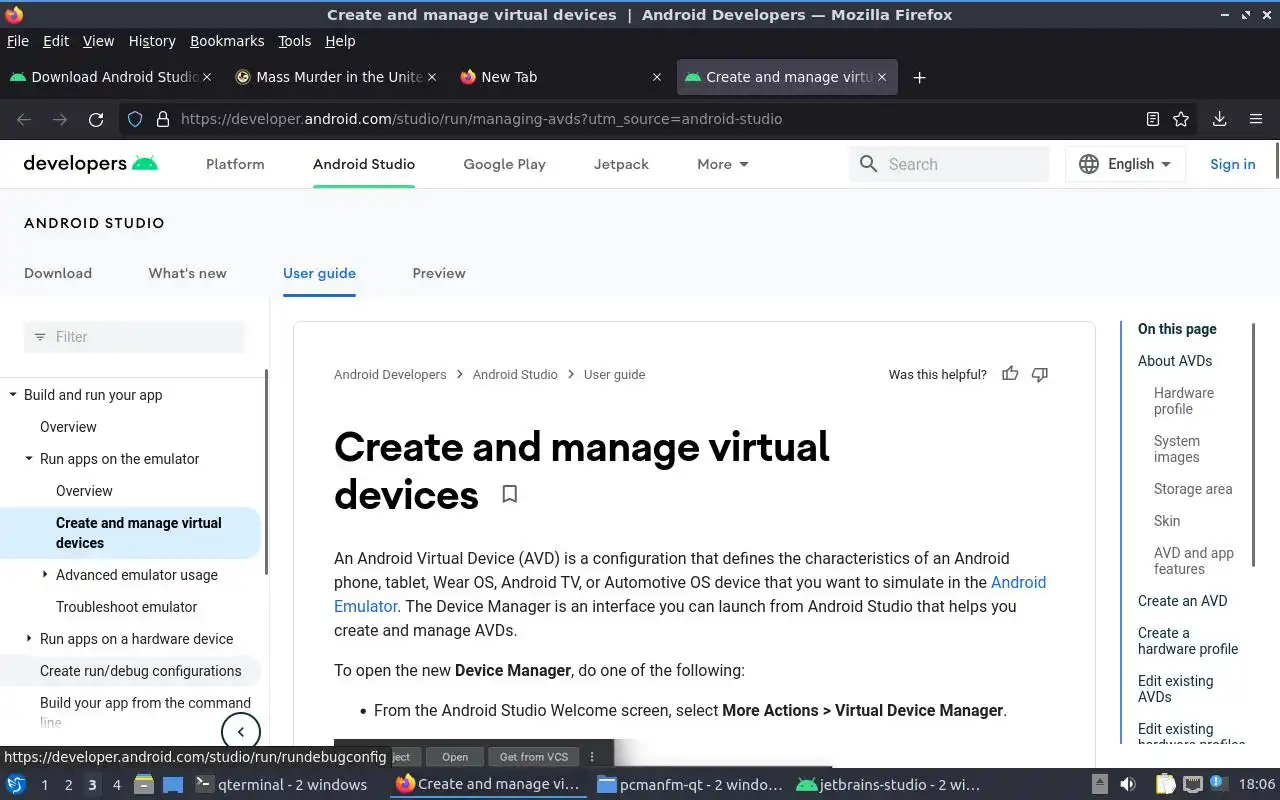The image size is (1280, 800).
Task: Click Android Developers breadcrumb
Action: pos(390,374)
